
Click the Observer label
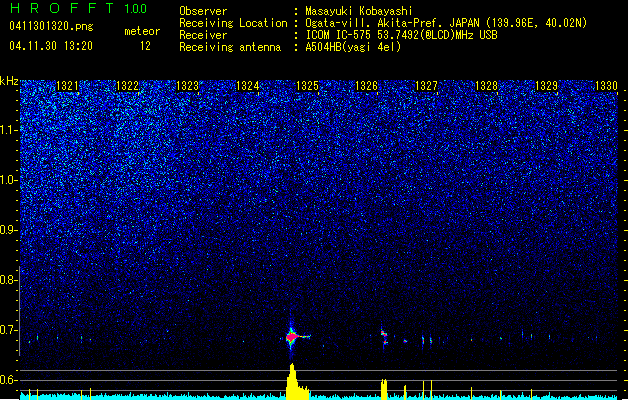(203, 11)
